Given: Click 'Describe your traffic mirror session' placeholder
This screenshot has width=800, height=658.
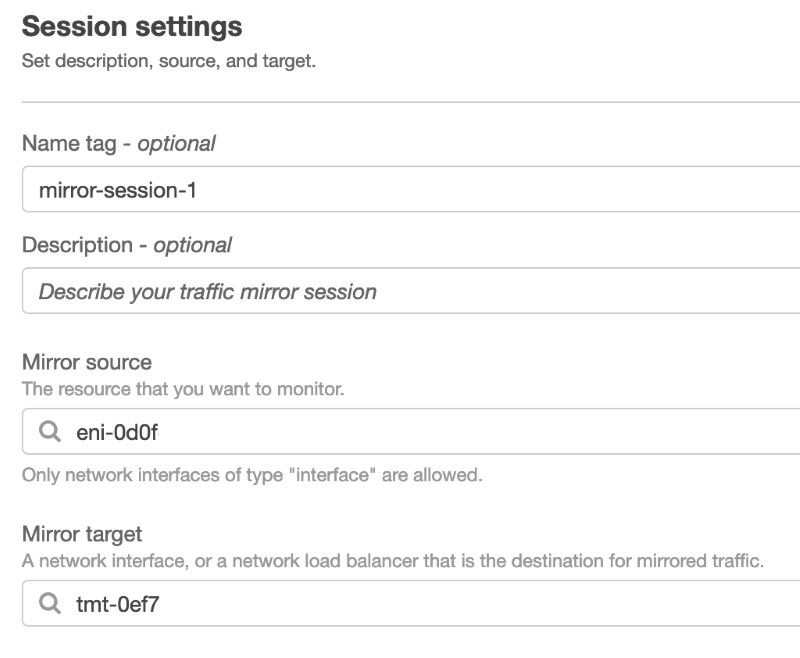Looking at the screenshot, I should [x=208, y=292].
